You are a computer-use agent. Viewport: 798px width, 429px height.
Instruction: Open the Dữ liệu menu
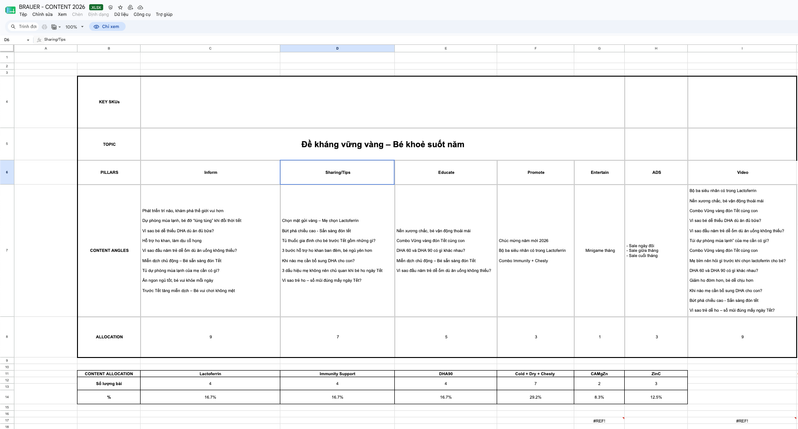(x=121, y=14)
